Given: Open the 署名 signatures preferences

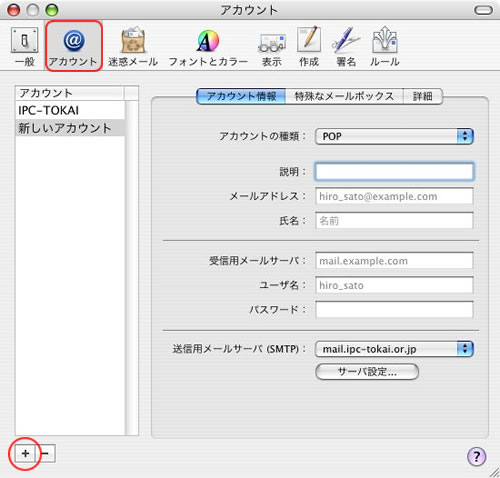Looking at the screenshot, I should (x=346, y=47).
